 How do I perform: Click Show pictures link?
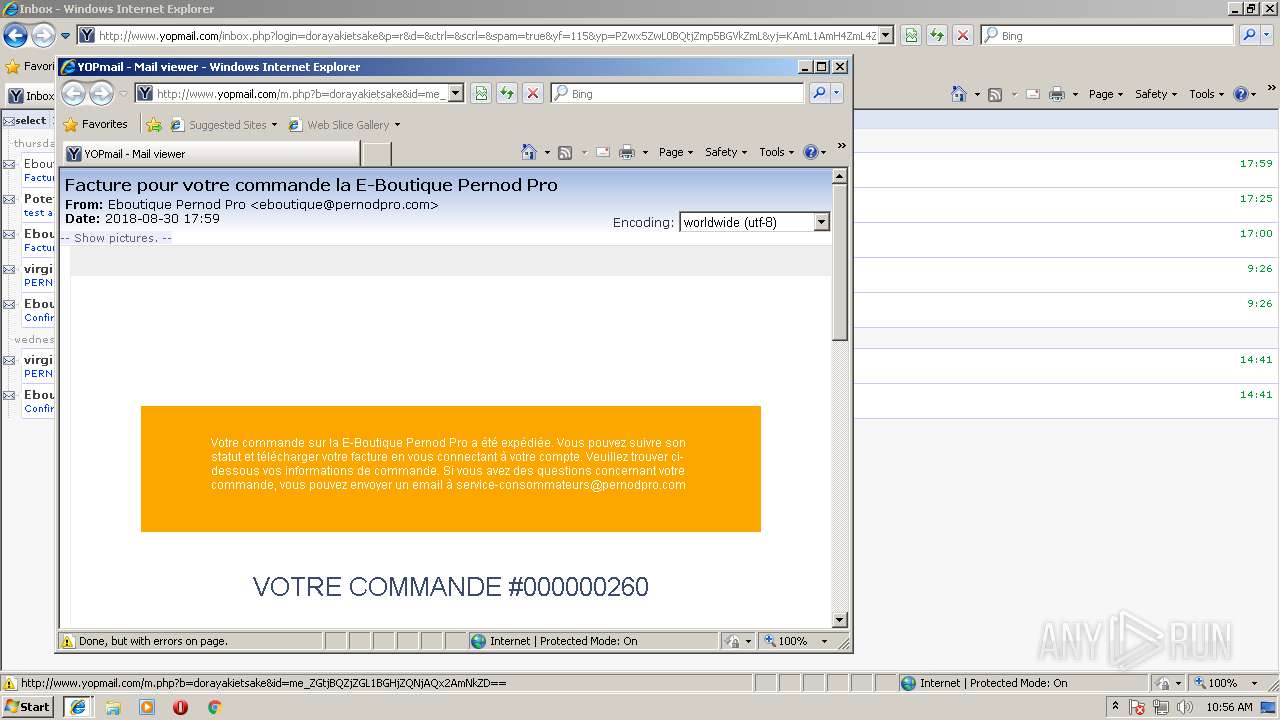tap(116, 238)
